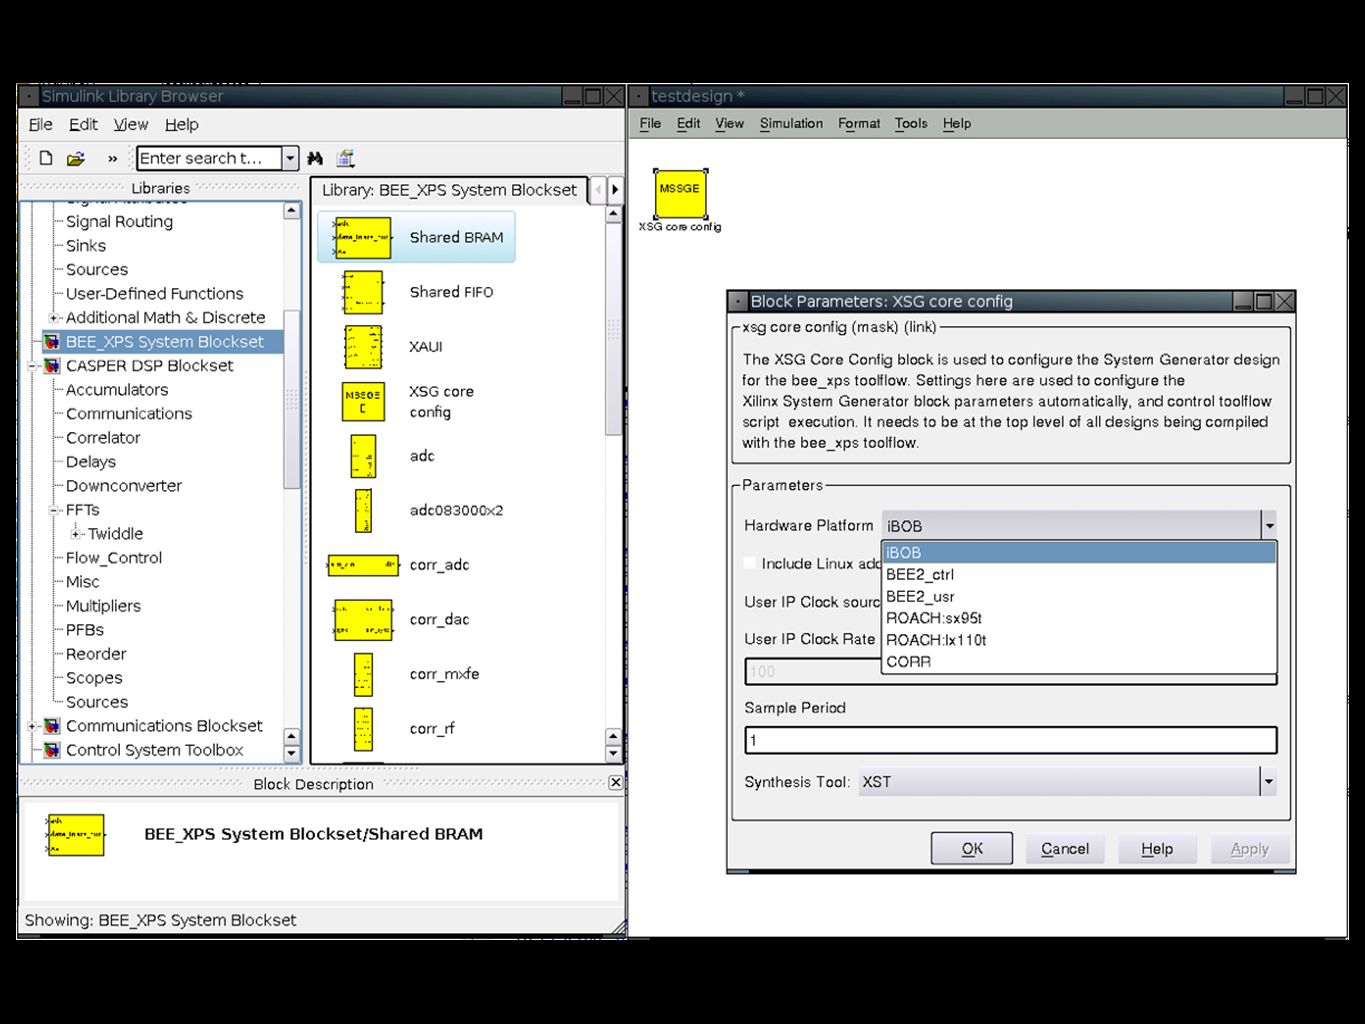This screenshot has height=1024, width=1365.
Task: Open the search box dropdown arrow
Action: [290, 158]
